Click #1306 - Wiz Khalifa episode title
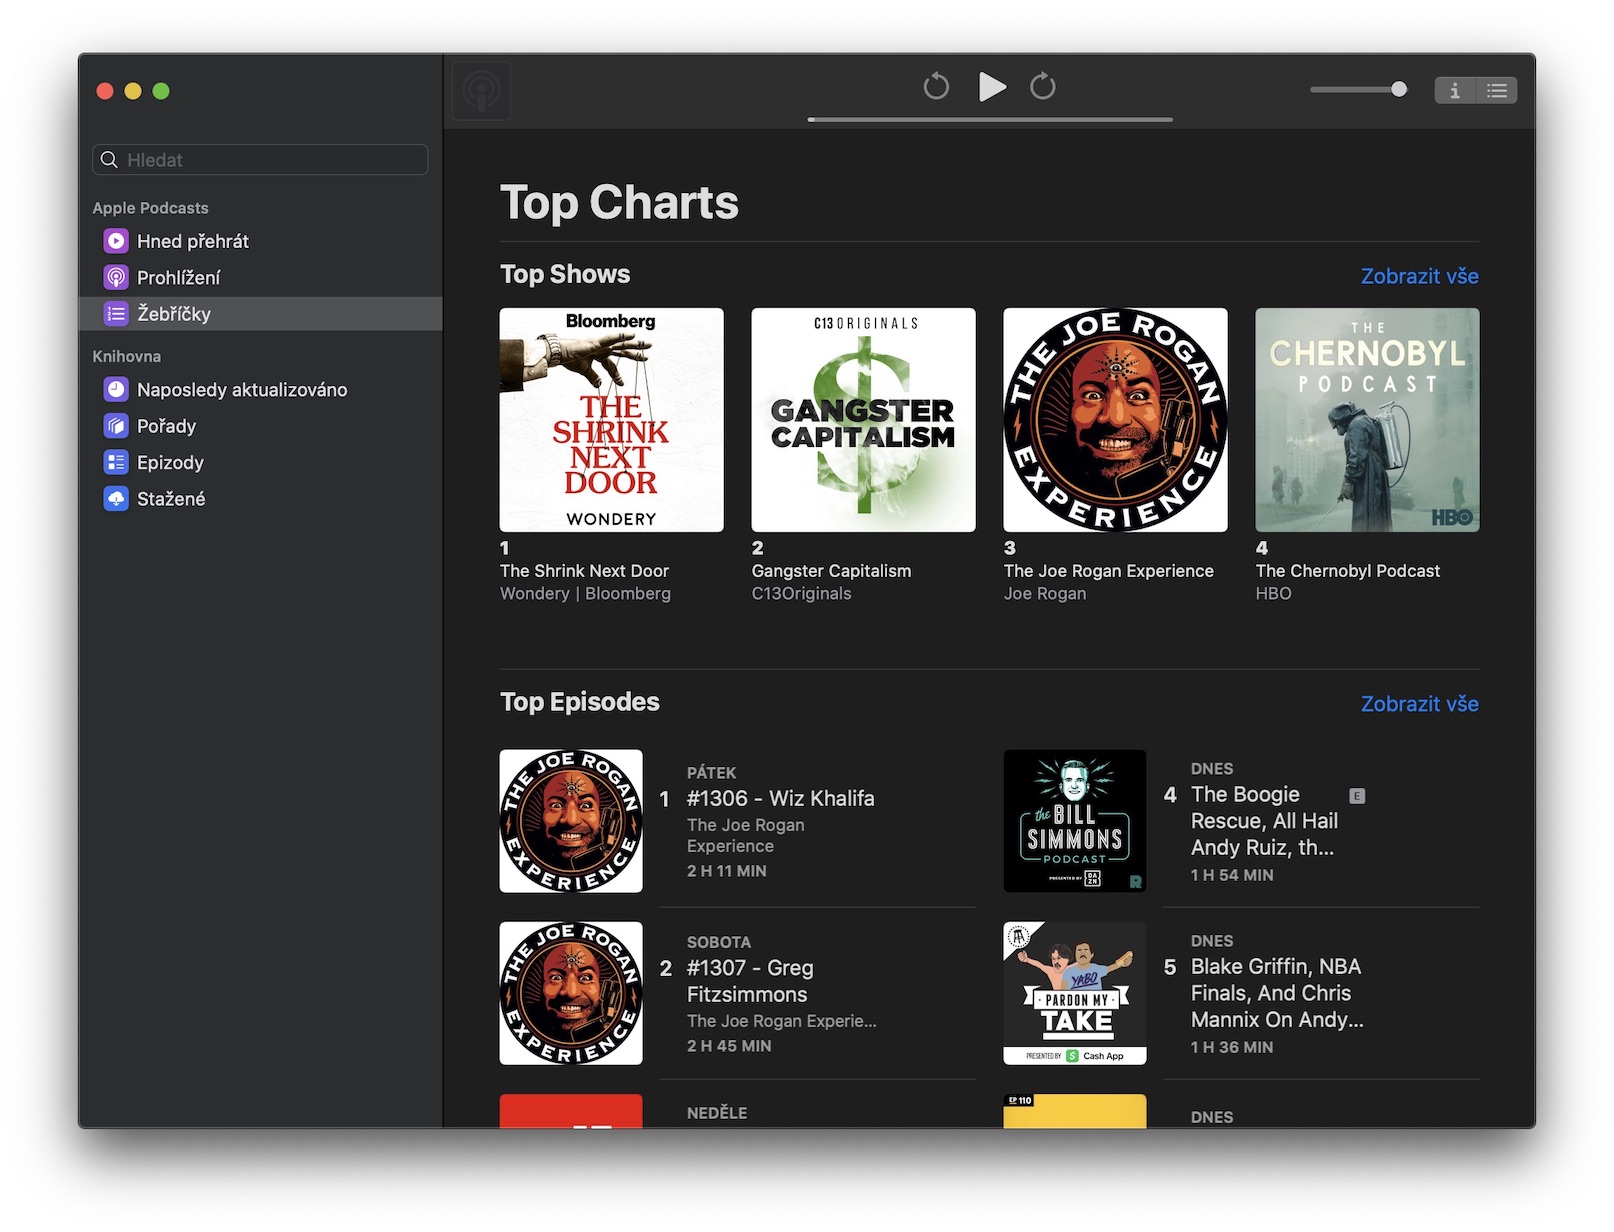This screenshot has width=1614, height=1232. click(x=780, y=799)
